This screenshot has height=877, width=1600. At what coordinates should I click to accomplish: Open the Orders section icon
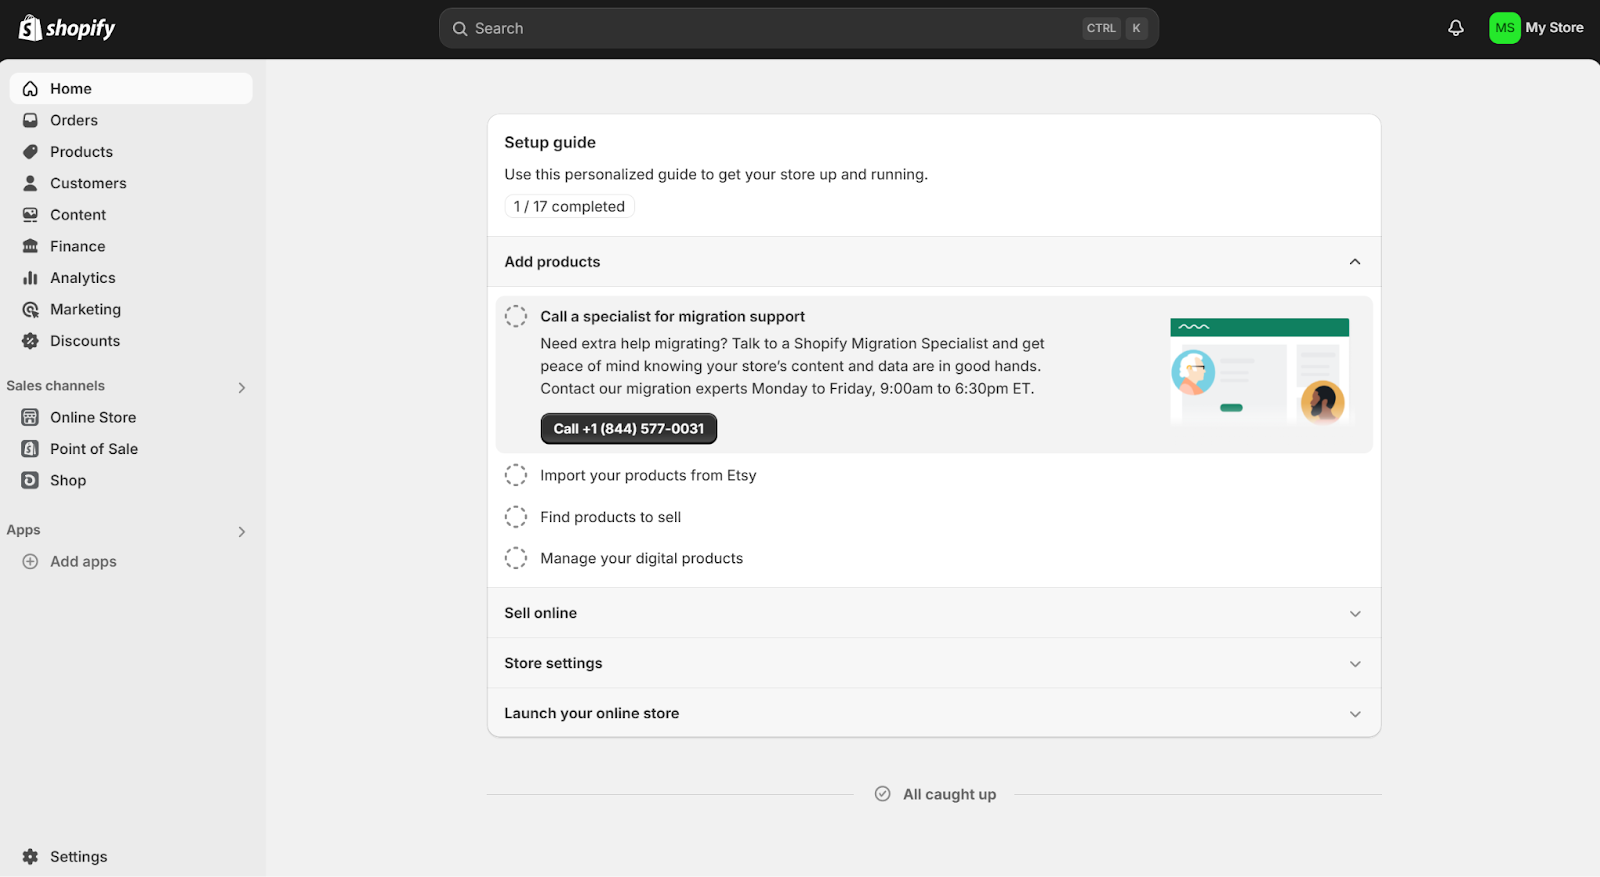click(30, 120)
